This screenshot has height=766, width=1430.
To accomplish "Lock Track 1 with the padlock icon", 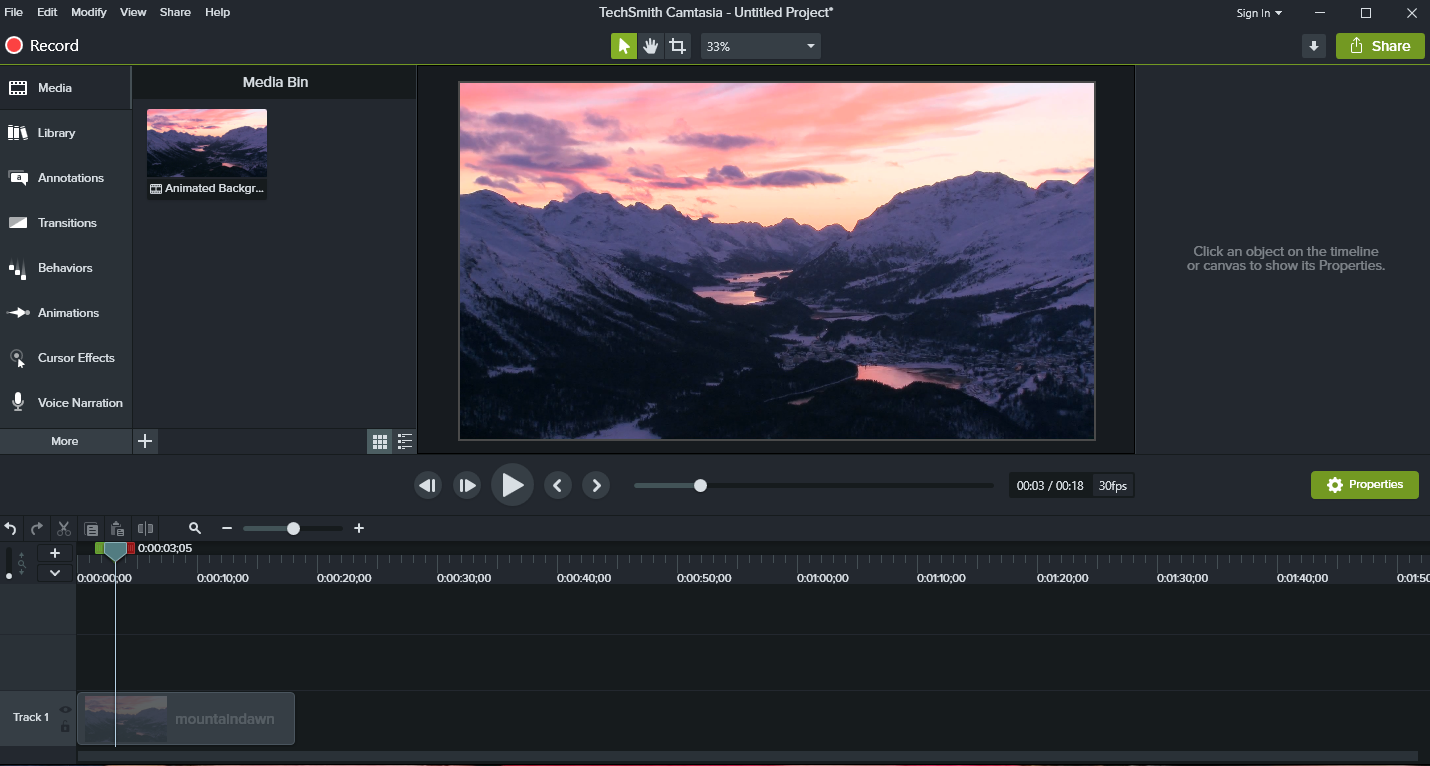I will point(65,725).
